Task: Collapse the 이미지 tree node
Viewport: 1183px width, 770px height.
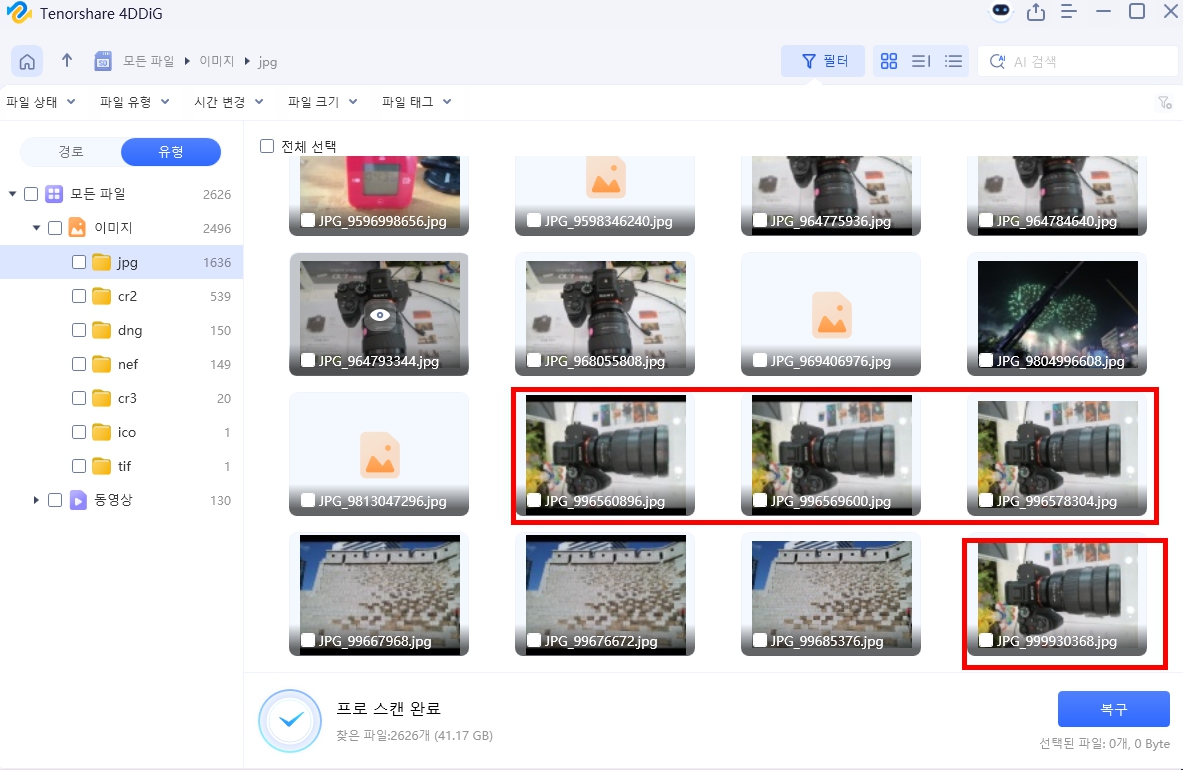Action: [36, 228]
